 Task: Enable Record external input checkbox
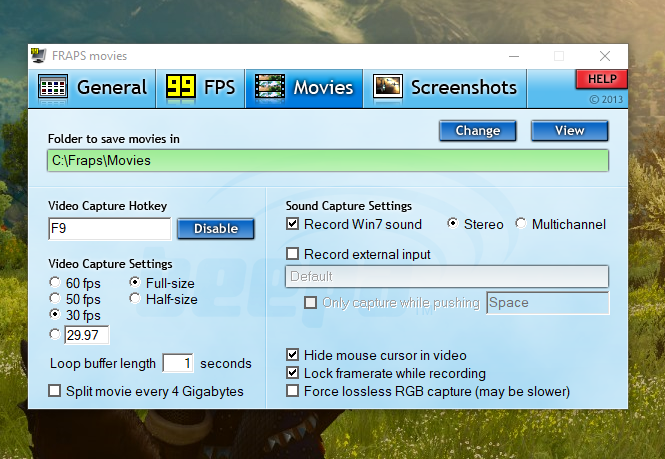click(292, 254)
